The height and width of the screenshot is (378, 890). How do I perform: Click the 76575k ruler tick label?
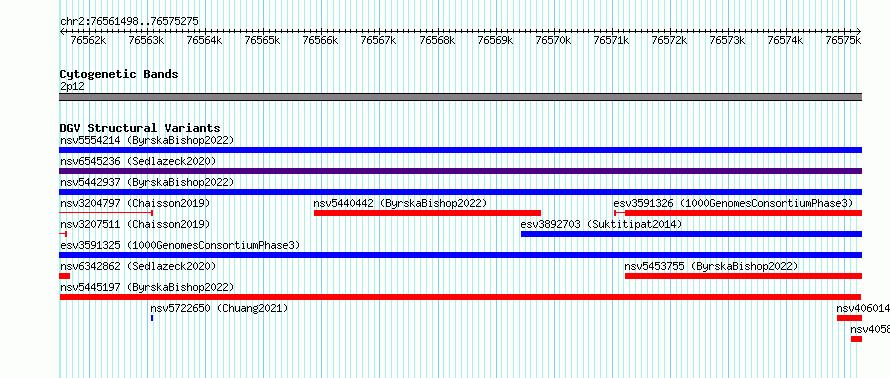pyautogui.click(x=843, y=40)
